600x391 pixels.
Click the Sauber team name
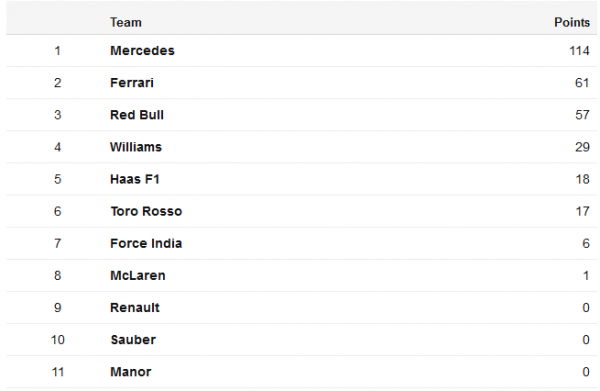click(133, 340)
